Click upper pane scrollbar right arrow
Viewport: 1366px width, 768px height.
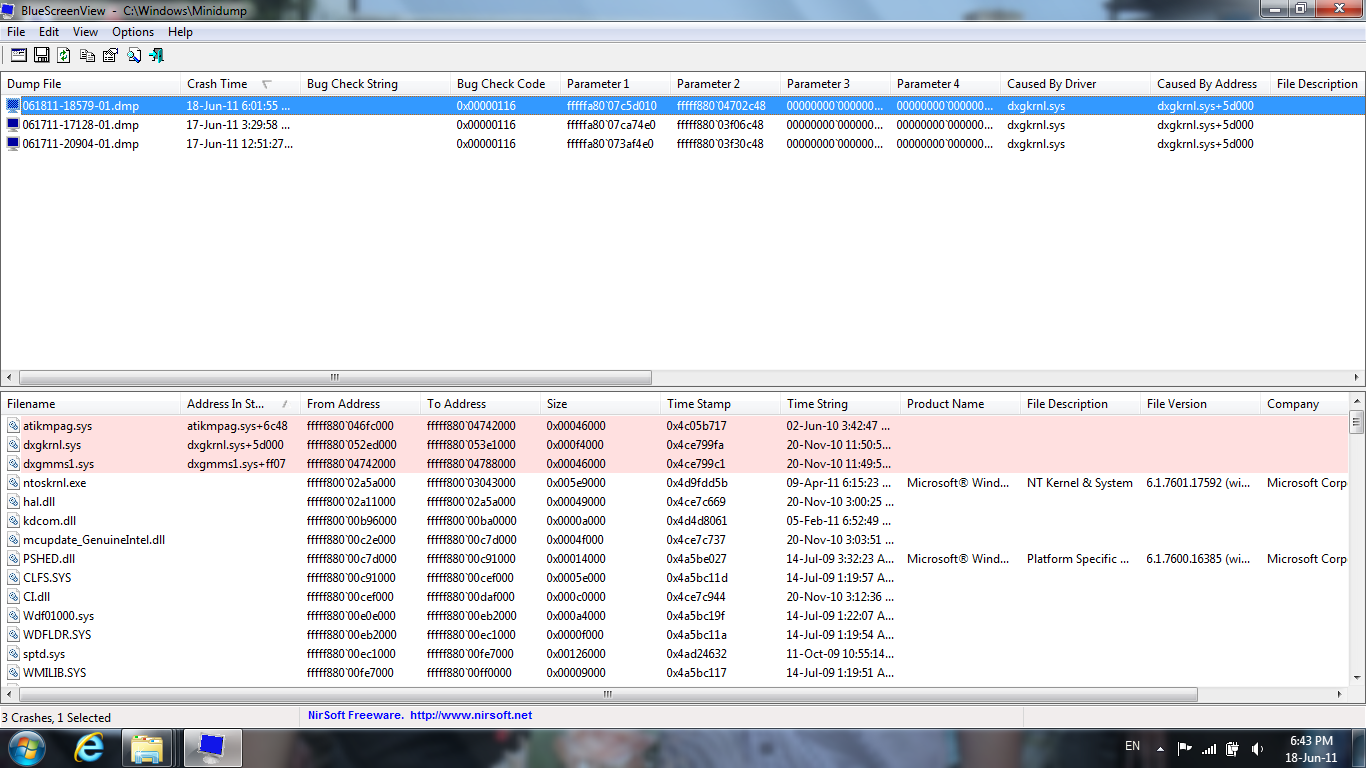point(1356,378)
